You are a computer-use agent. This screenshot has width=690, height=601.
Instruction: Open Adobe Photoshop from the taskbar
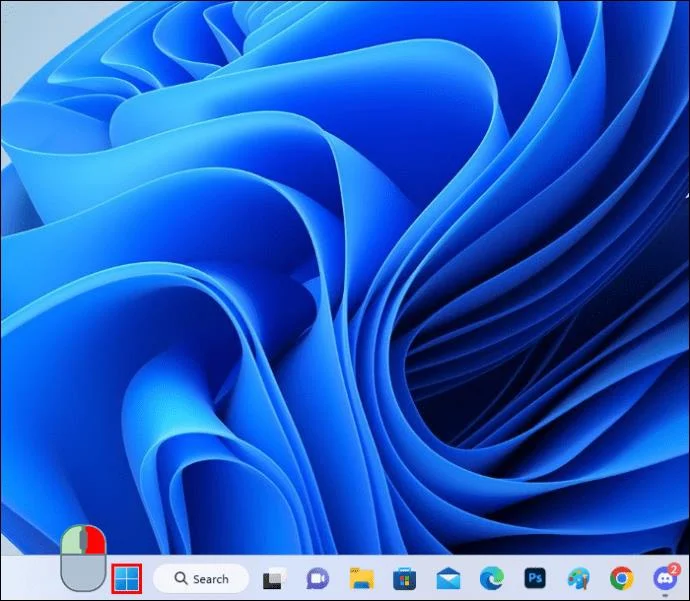535,578
